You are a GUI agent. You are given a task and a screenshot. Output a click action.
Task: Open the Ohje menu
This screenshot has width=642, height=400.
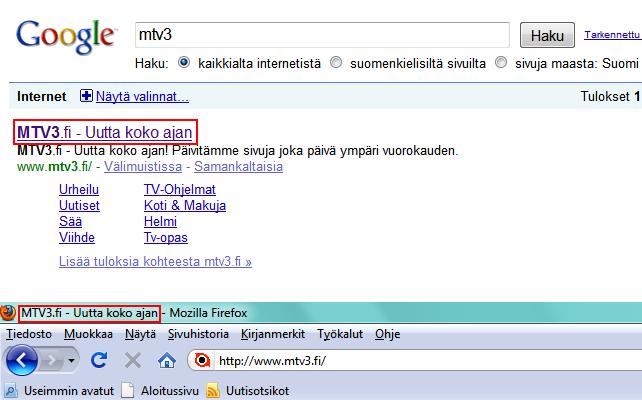point(387,334)
